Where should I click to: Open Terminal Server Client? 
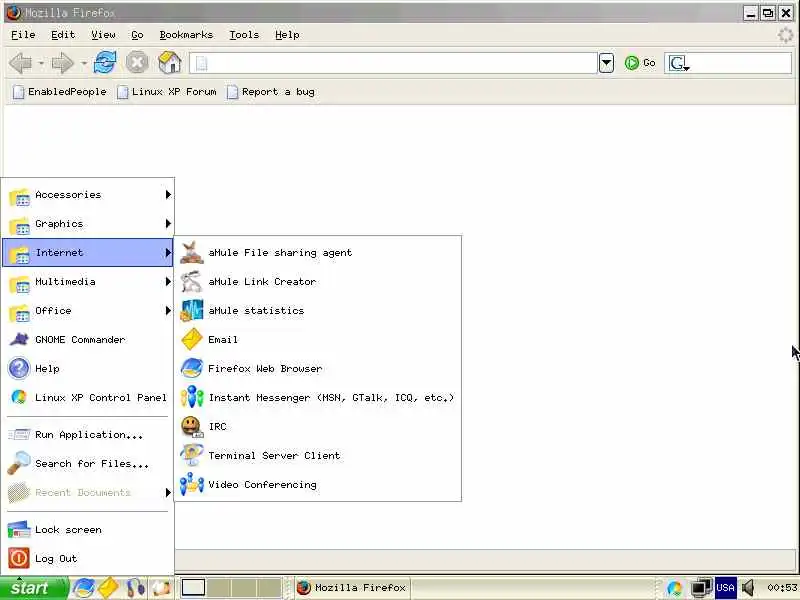coord(318,456)
